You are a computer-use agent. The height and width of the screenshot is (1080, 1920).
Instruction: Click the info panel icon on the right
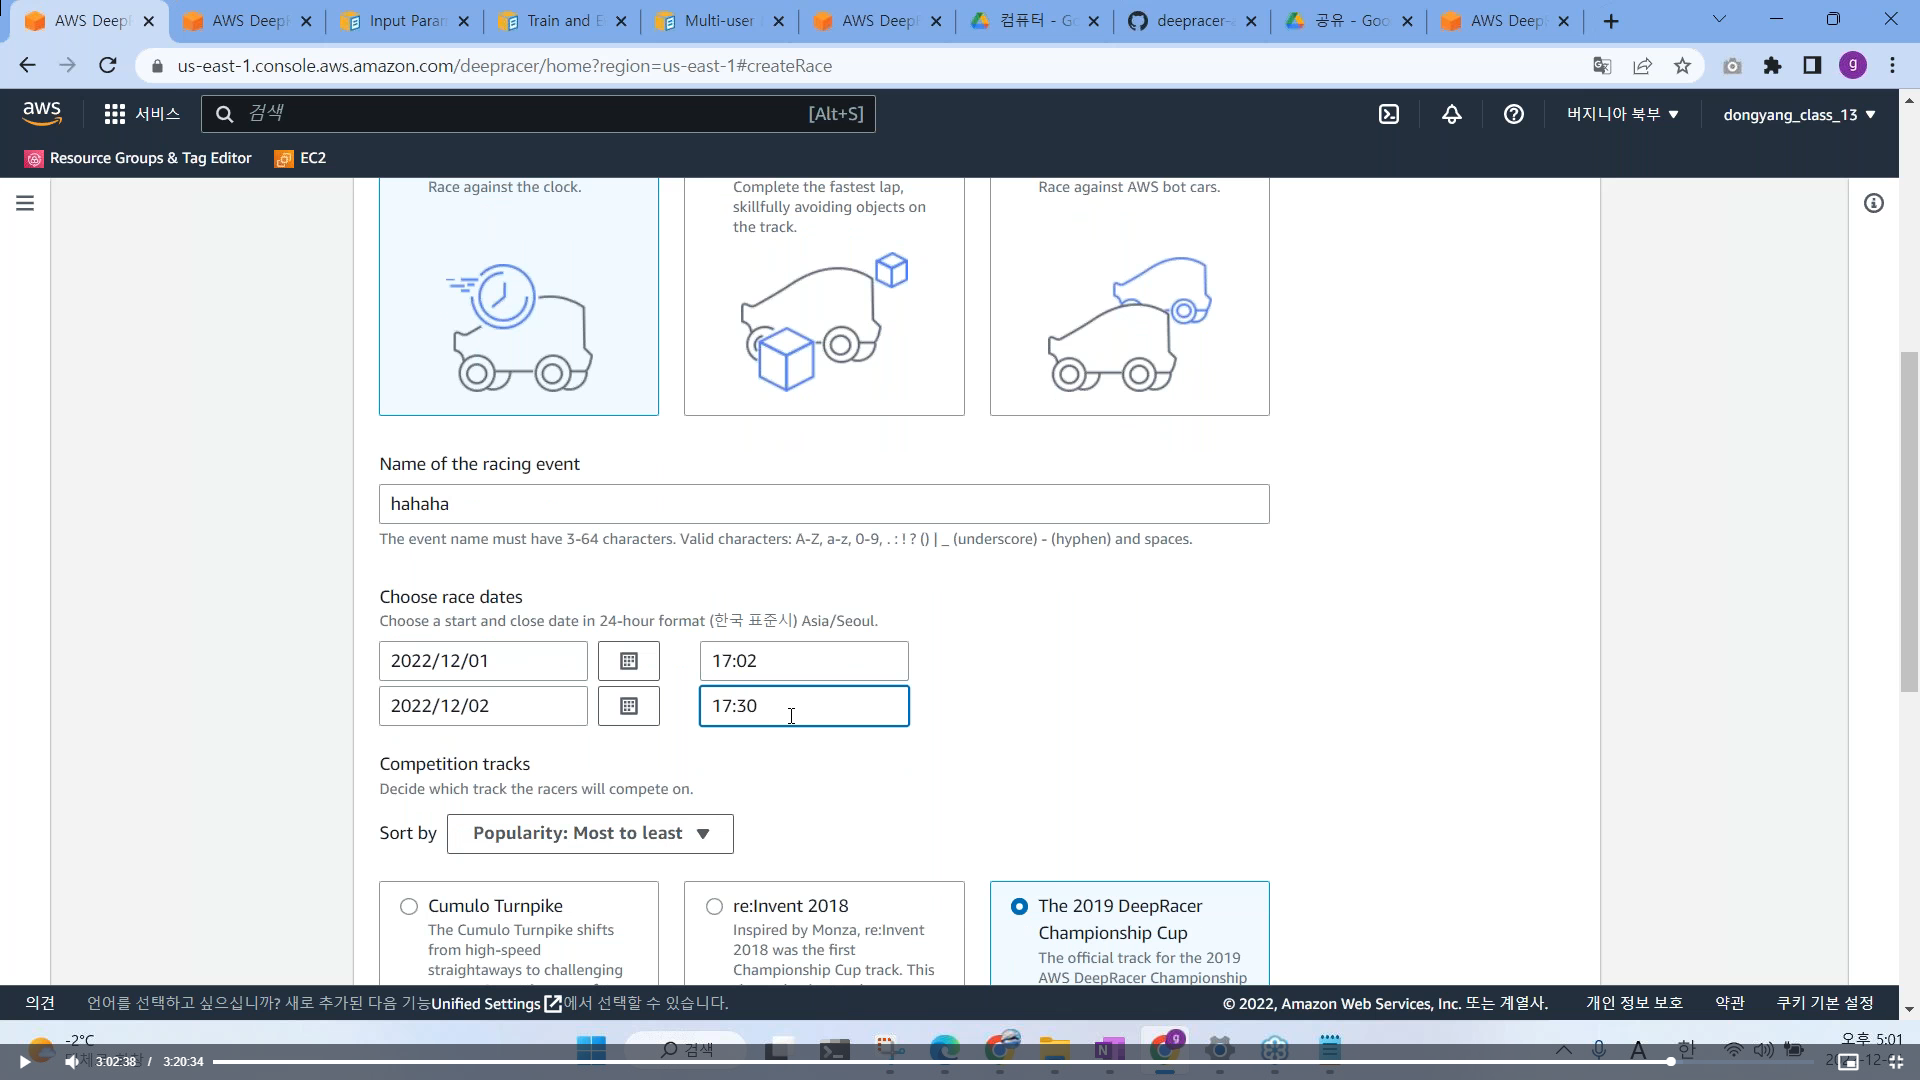pyautogui.click(x=1873, y=203)
